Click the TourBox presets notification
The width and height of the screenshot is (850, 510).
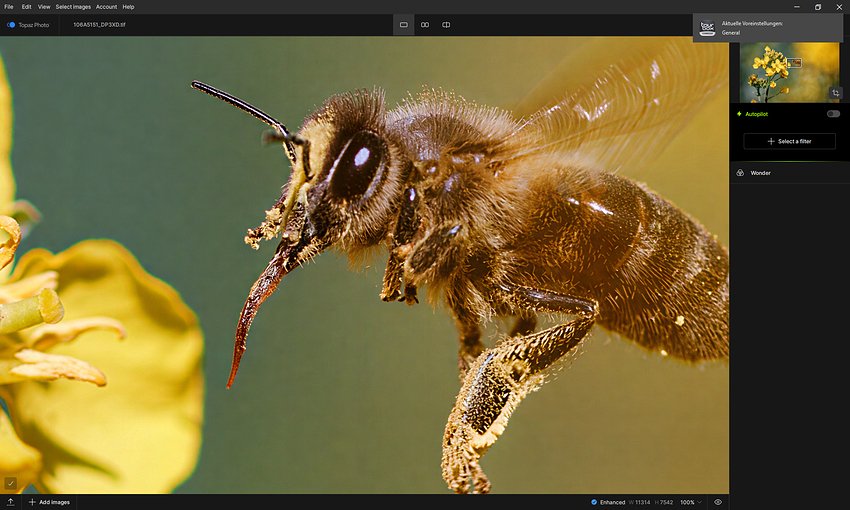(x=768, y=28)
